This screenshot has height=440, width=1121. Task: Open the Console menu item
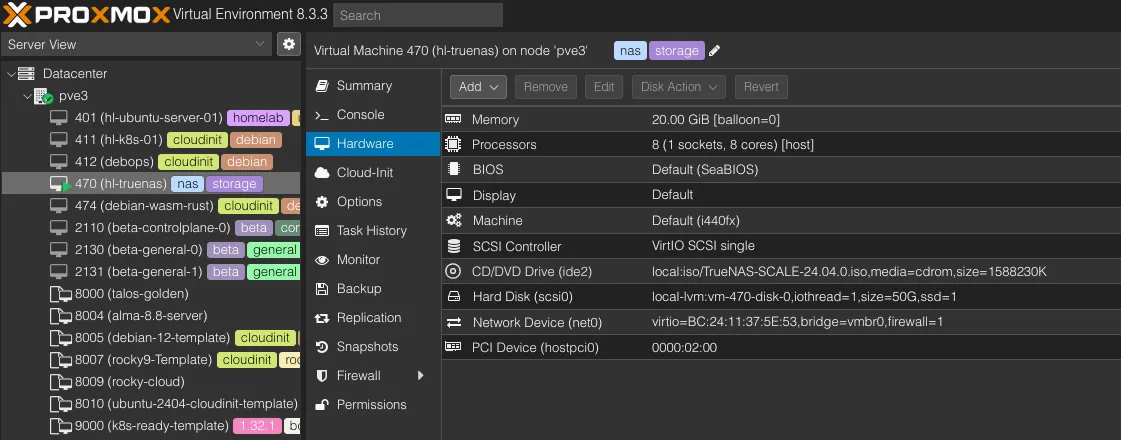(360, 115)
